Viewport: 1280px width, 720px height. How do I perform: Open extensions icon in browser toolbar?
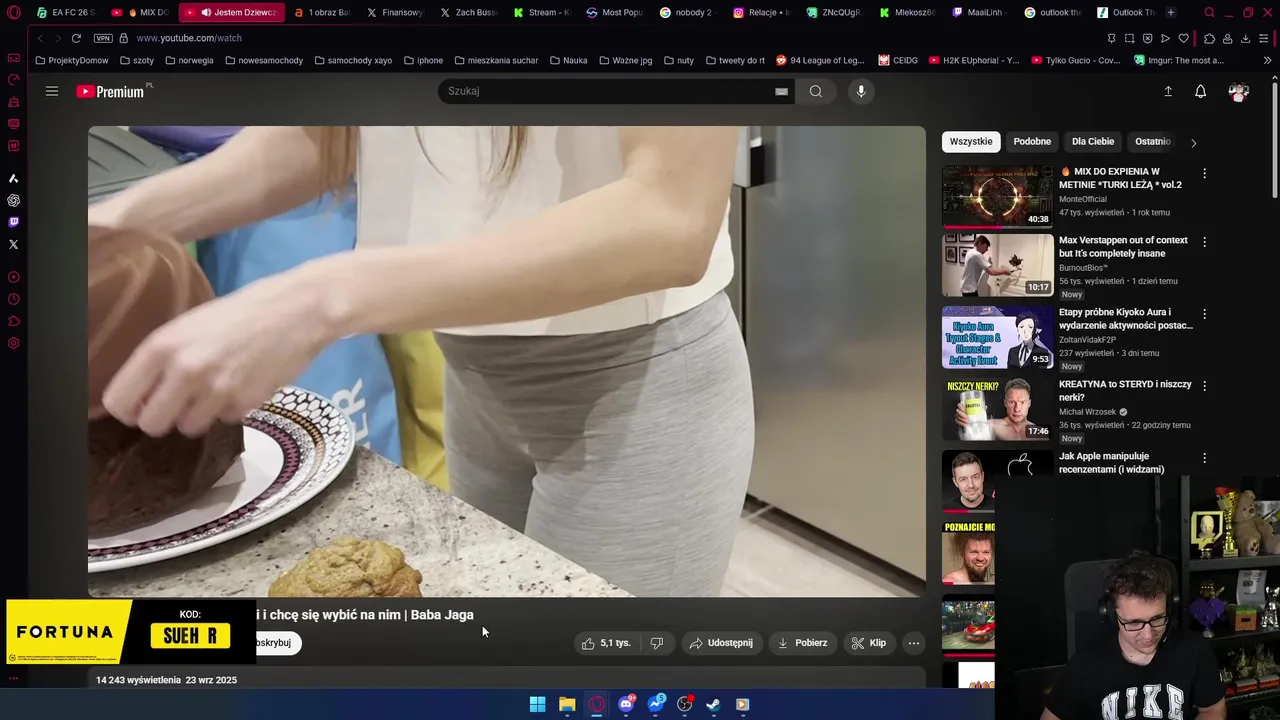[x=1209, y=38]
